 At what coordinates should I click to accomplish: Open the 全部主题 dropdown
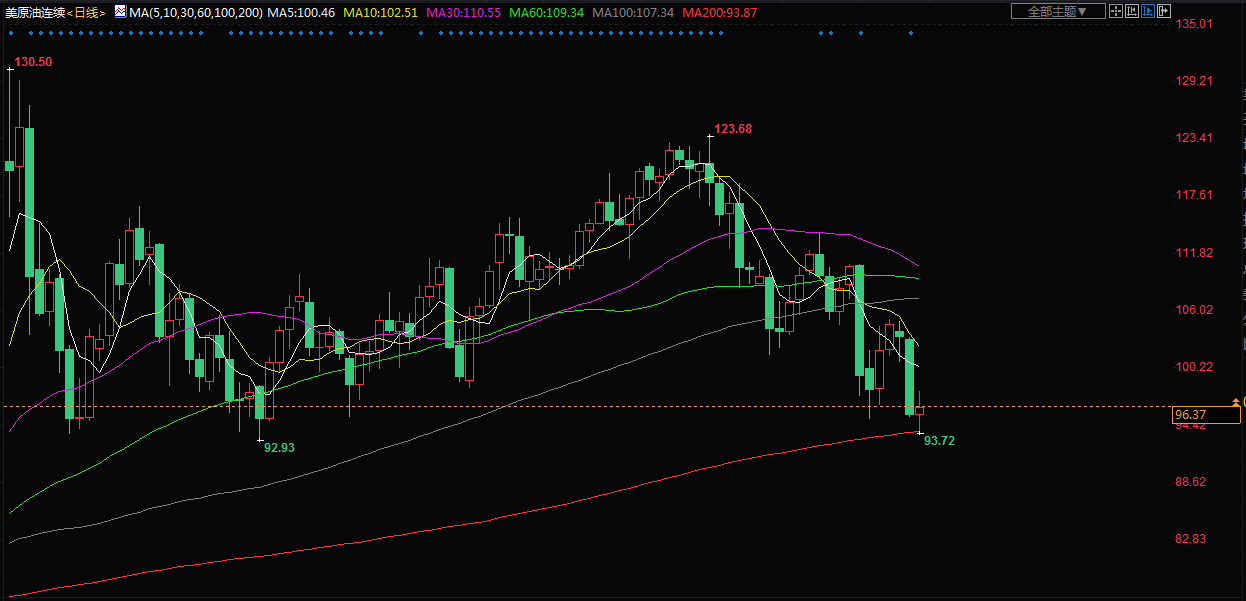pyautogui.click(x=1057, y=11)
